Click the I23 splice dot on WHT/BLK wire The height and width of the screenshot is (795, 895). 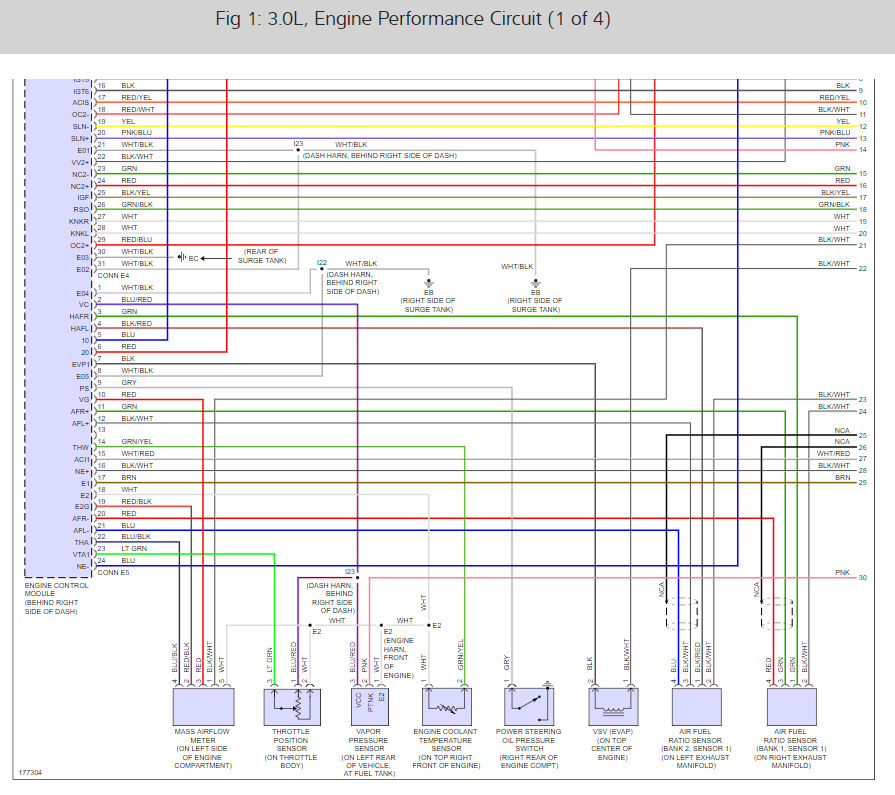click(x=298, y=150)
